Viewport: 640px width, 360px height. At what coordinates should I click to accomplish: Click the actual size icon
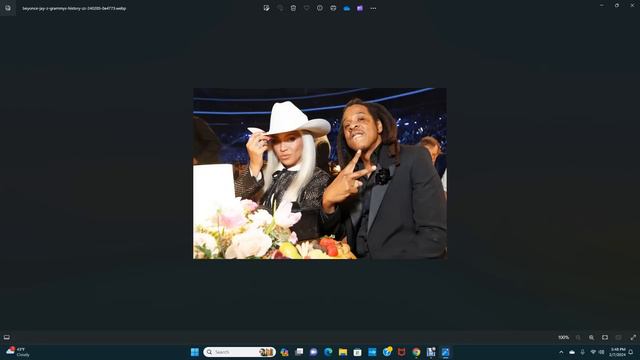[x=618, y=338]
